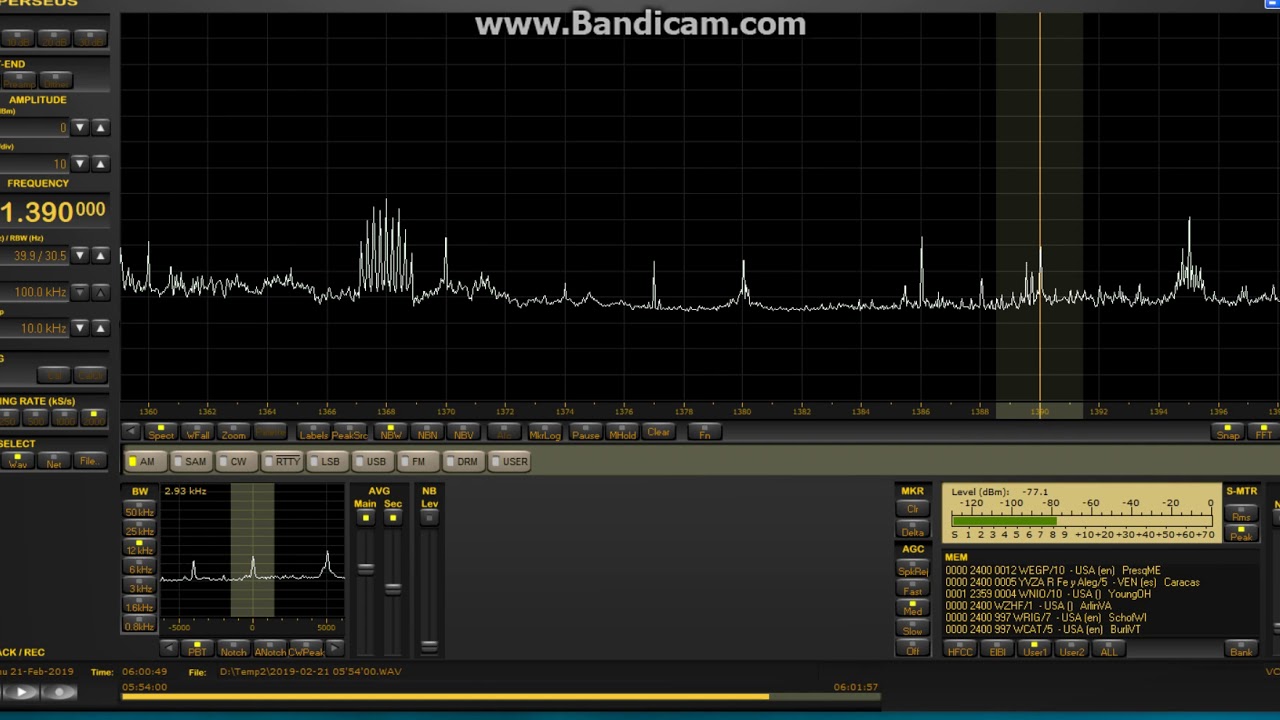Click left arrow beside PBT button
This screenshot has width=1280, height=720.
click(x=168, y=650)
